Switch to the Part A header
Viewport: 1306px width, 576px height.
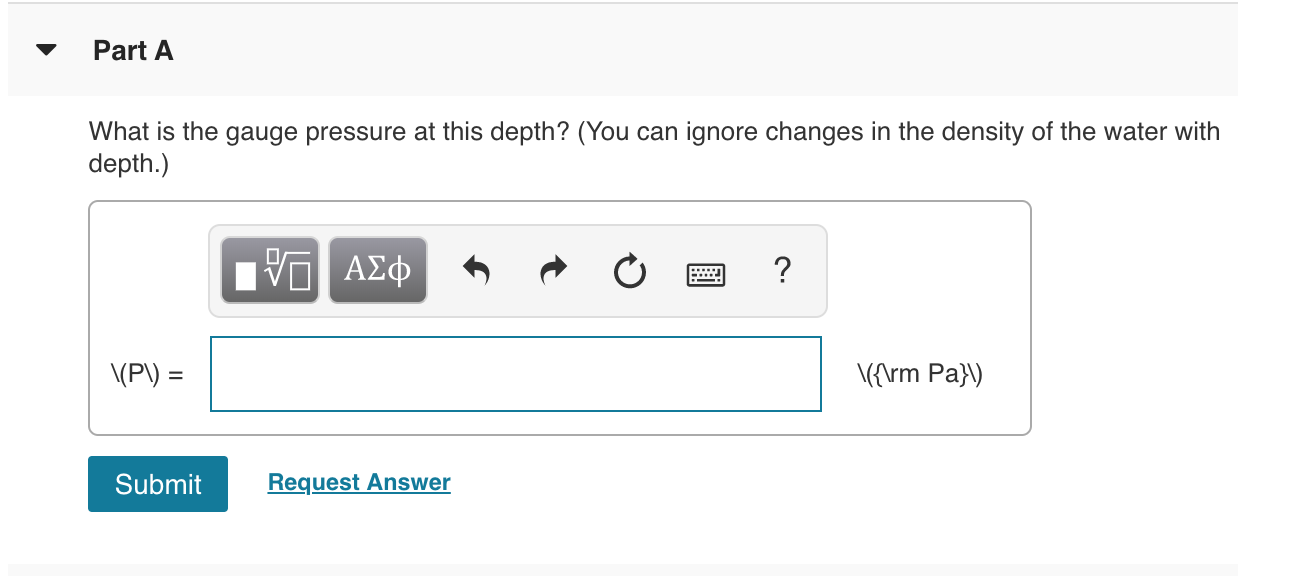click(132, 50)
